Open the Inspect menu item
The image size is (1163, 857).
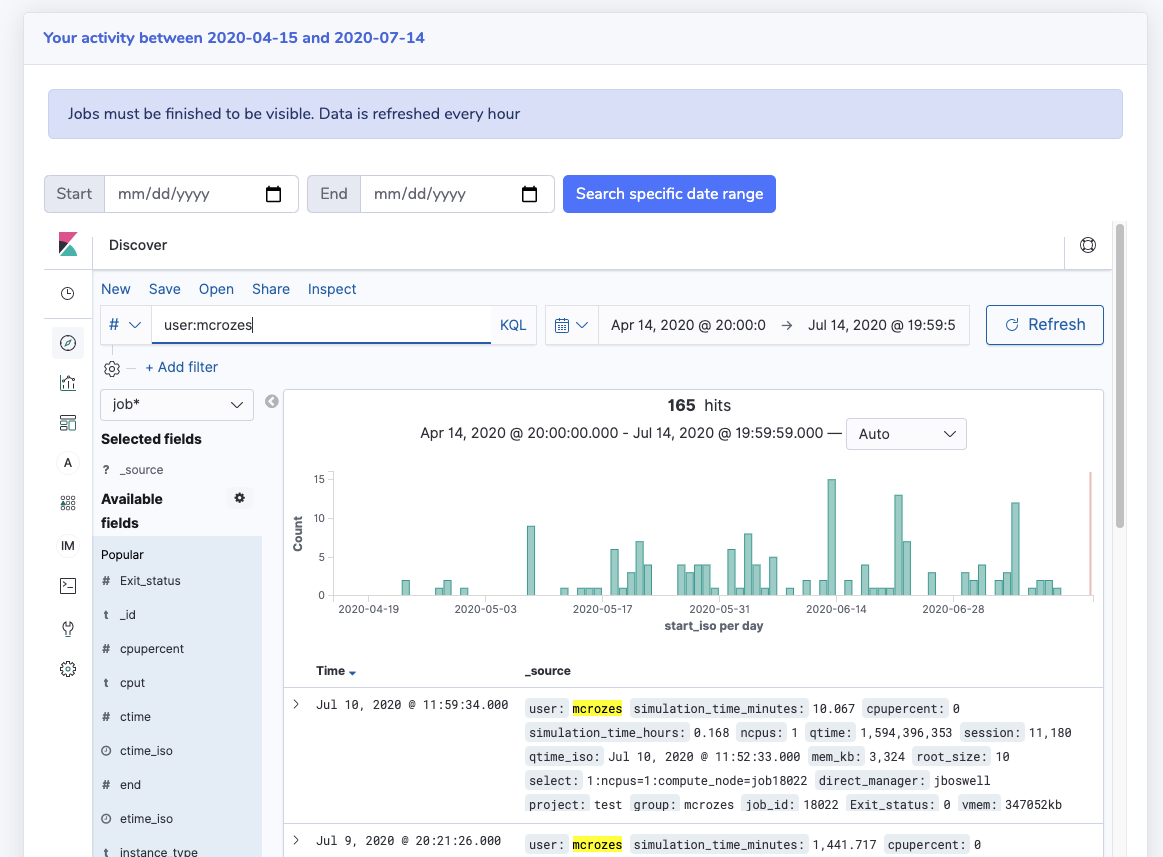coord(332,289)
